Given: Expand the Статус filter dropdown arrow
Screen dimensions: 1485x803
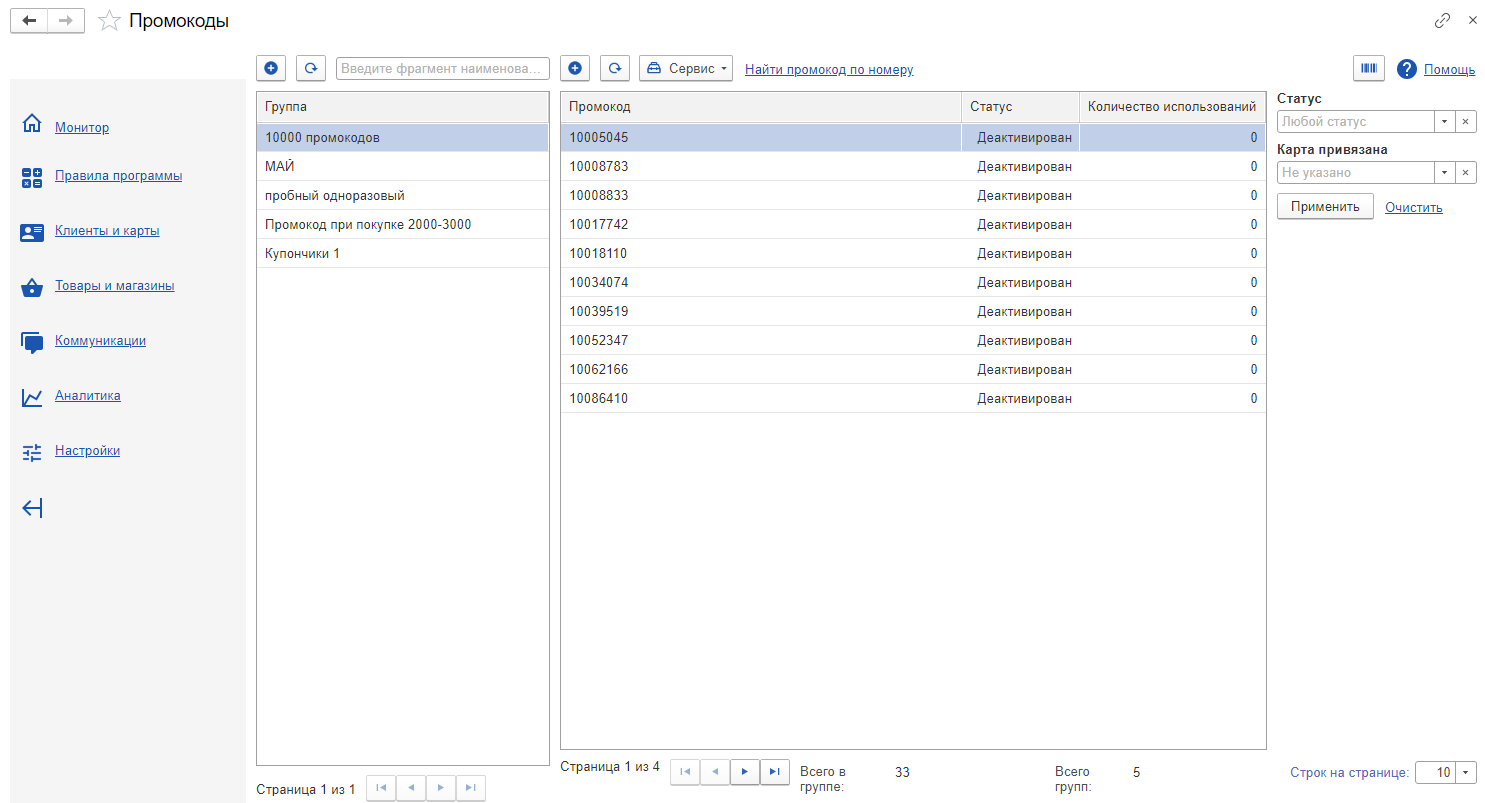Looking at the screenshot, I should (1444, 121).
